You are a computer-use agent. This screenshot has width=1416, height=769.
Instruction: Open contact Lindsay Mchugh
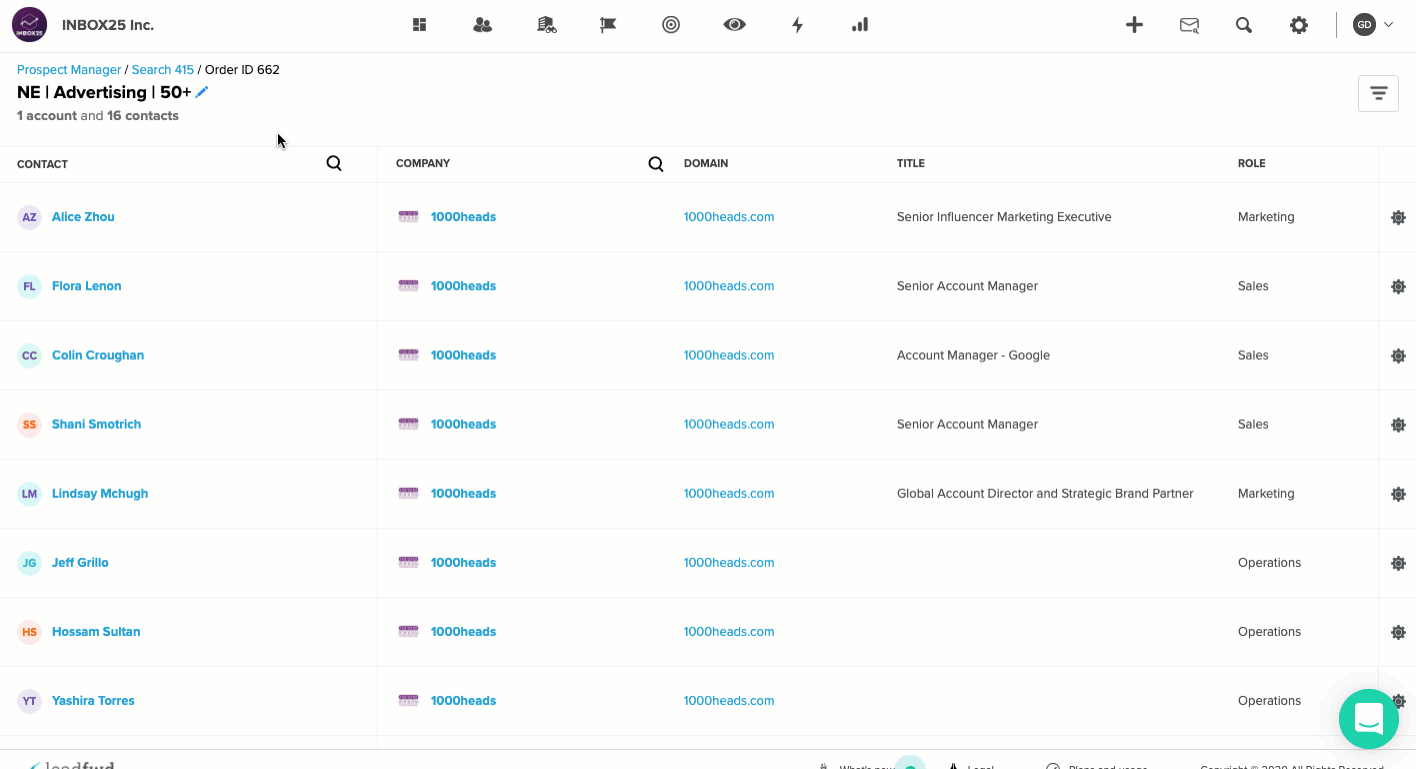click(x=100, y=493)
